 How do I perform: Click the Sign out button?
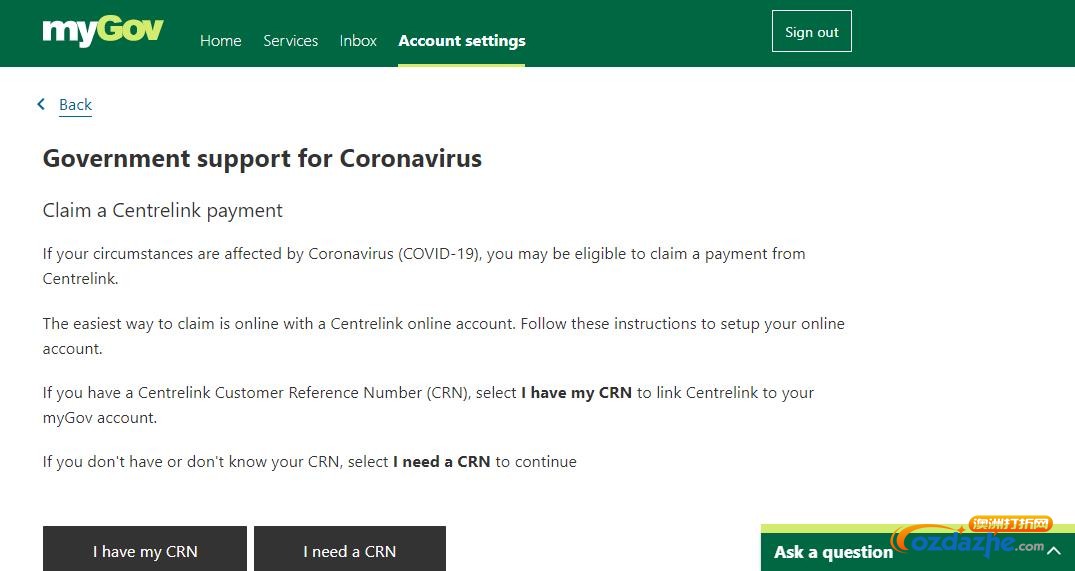(x=812, y=32)
